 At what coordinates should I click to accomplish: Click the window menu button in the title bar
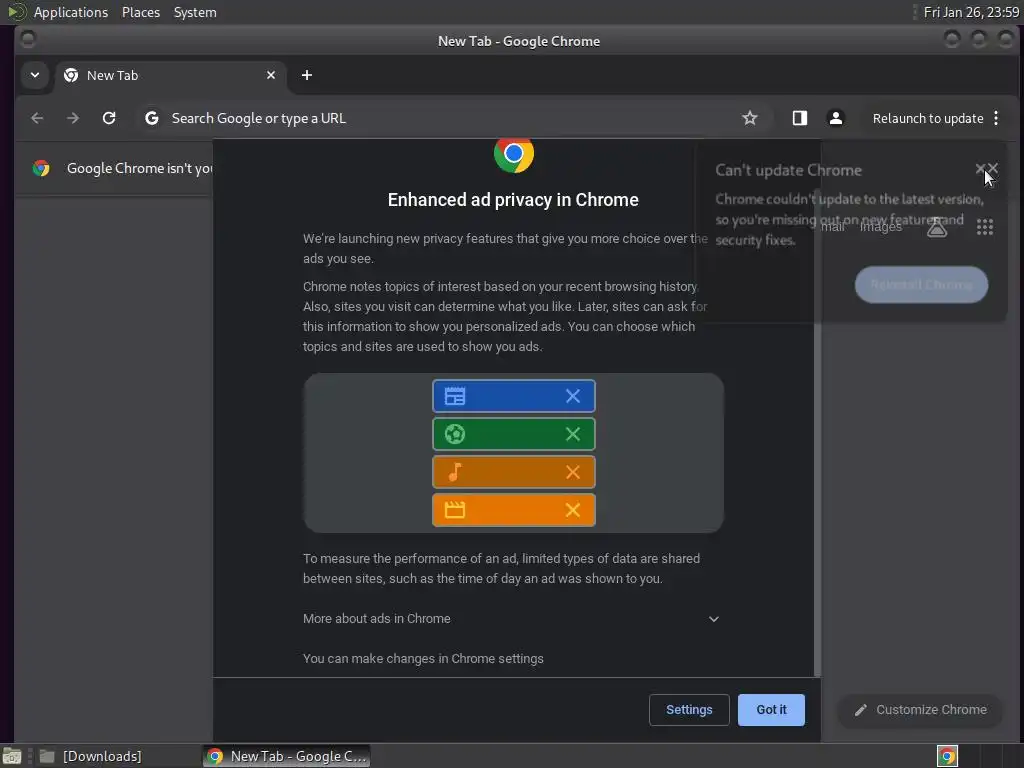point(28,40)
